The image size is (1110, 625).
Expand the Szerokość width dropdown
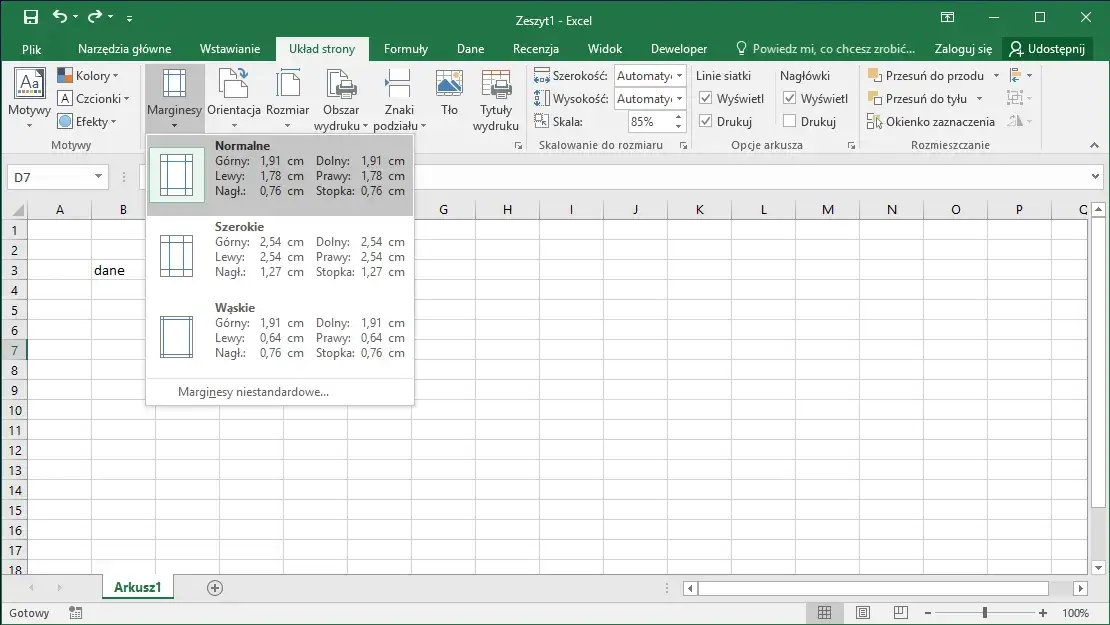coord(679,76)
